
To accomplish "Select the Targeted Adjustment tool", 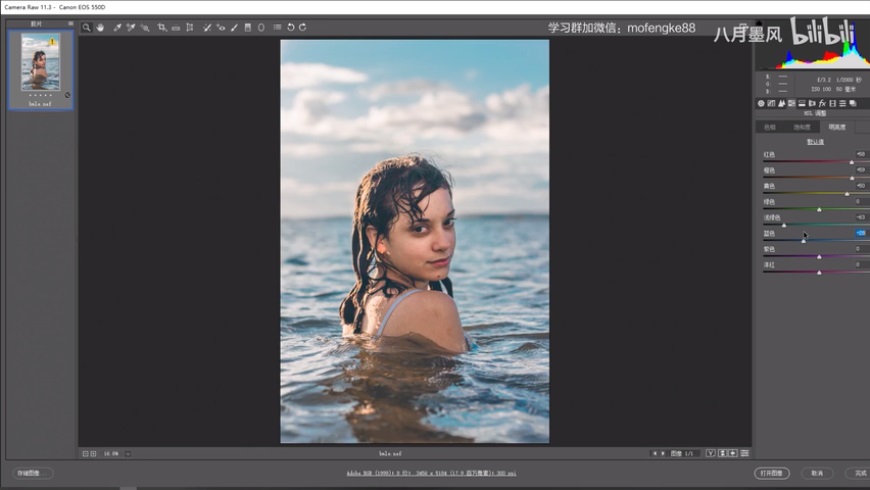I will (x=145, y=27).
